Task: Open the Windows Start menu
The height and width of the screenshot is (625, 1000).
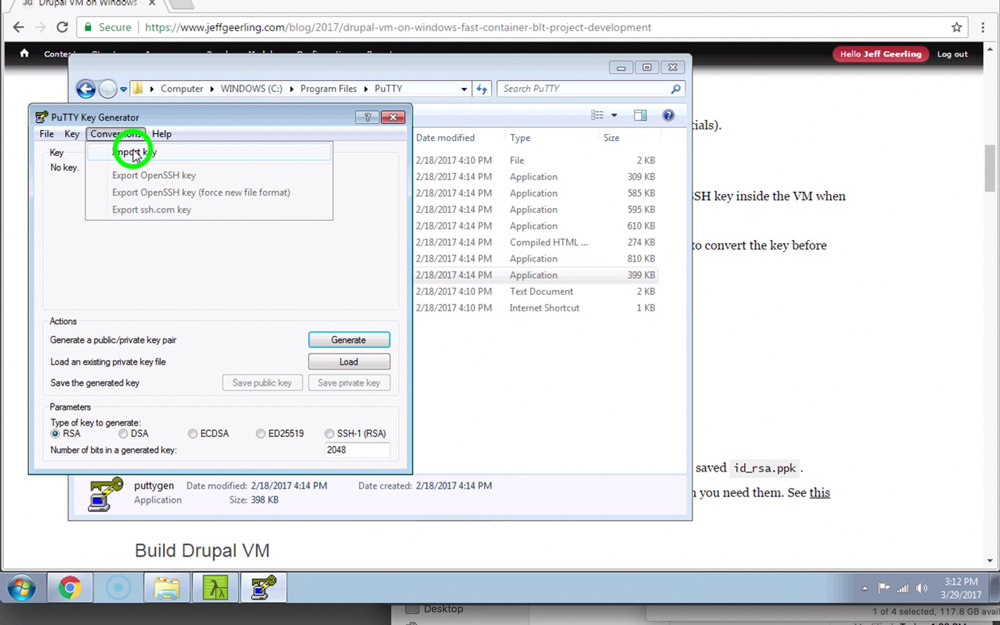Action: tap(21, 587)
